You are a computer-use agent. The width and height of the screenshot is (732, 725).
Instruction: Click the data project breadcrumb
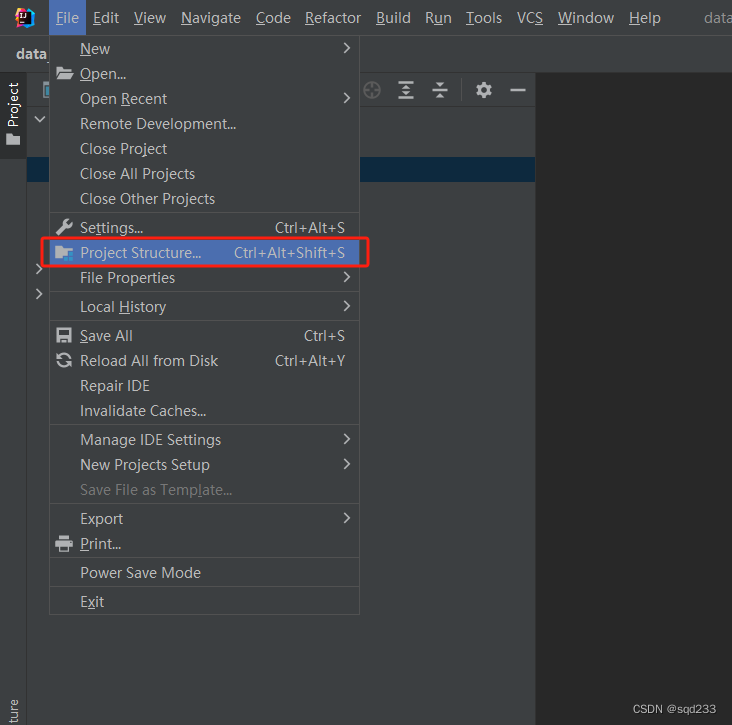pyautogui.click(x=31, y=54)
